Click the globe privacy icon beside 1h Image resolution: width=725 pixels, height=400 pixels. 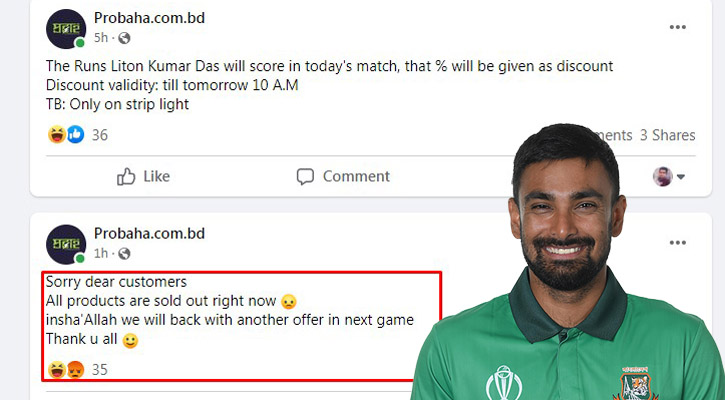pyautogui.click(x=124, y=253)
